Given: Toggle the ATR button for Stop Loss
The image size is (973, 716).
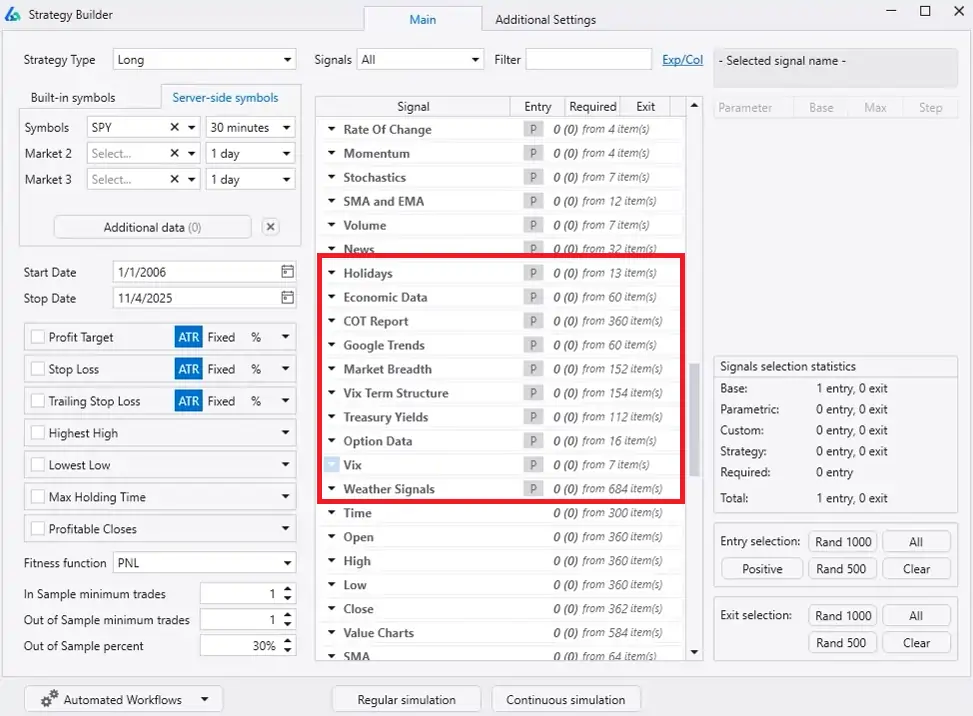Looking at the screenshot, I should (188, 369).
